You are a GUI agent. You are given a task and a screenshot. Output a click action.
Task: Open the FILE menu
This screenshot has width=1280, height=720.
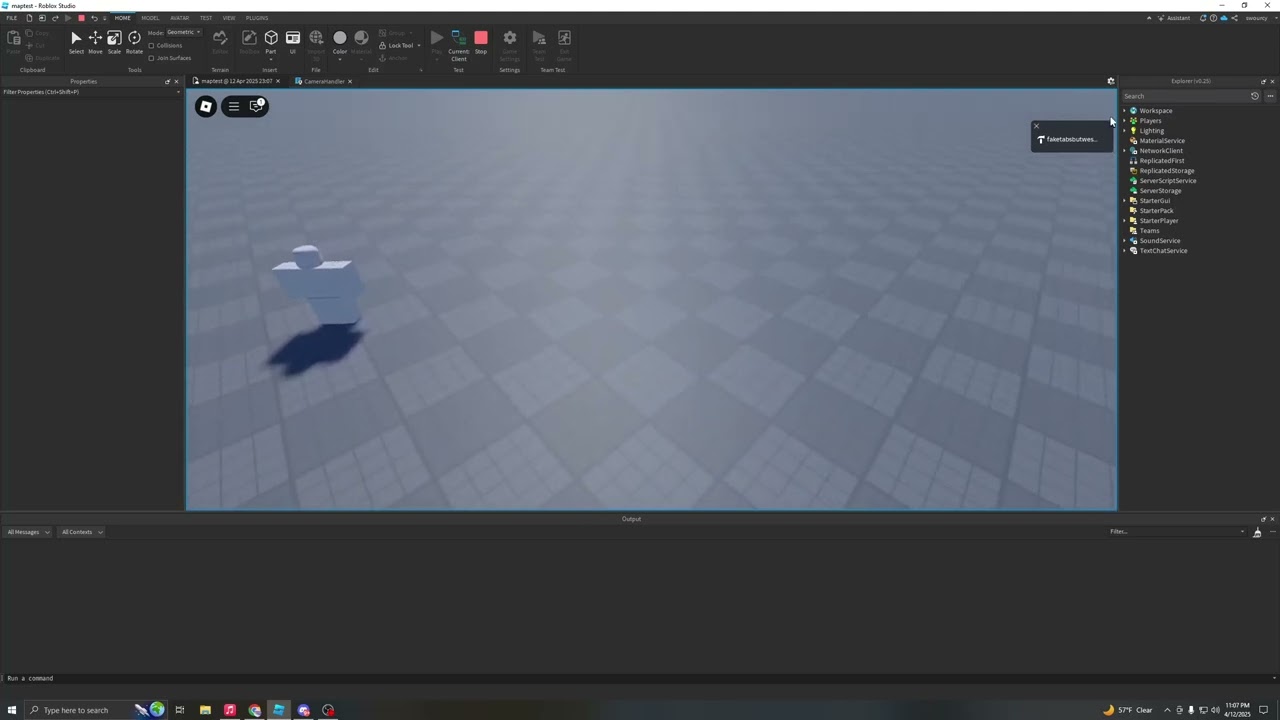(x=12, y=18)
